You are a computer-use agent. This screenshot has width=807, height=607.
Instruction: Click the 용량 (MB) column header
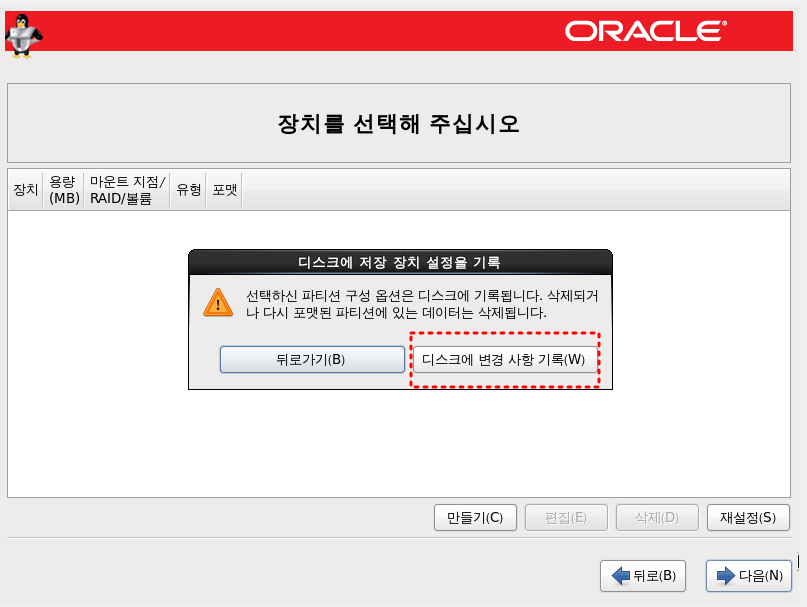64,189
